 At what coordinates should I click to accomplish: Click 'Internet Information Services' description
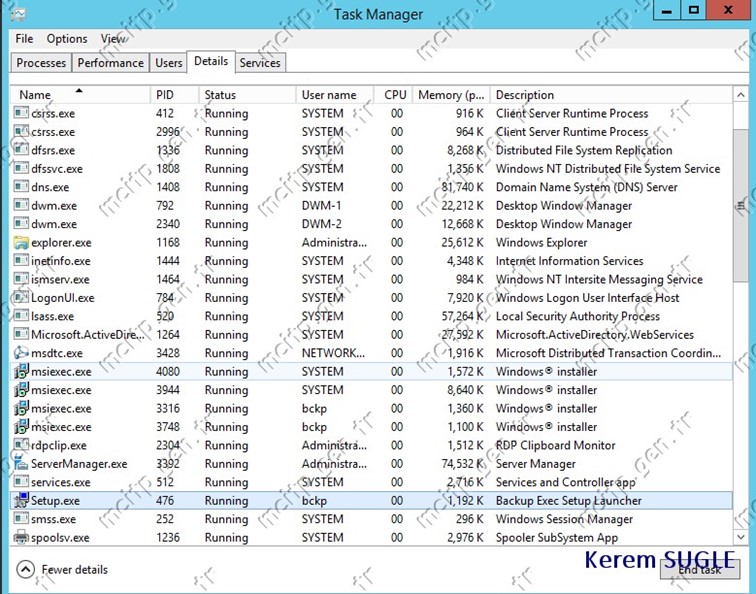pyautogui.click(x=569, y=261)
